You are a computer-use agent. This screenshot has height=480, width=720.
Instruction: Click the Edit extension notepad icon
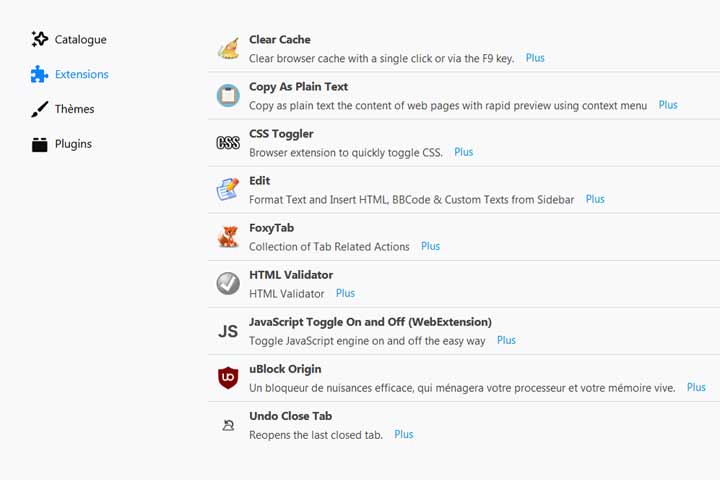pyautogui.click(x=228, y=189)
